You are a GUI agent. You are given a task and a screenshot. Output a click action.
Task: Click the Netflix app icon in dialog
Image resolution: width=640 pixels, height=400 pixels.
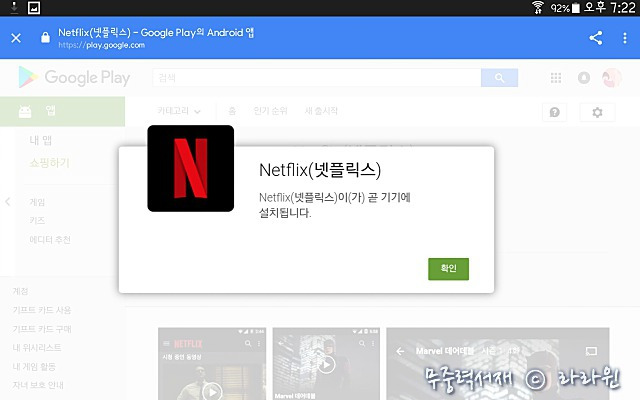pos(191,168)
